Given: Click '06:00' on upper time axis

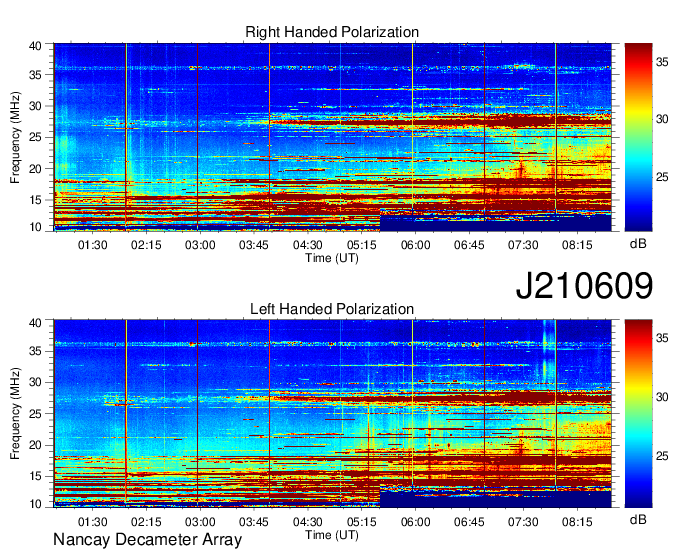Looking at the screenshot, I should click(415, 245).
